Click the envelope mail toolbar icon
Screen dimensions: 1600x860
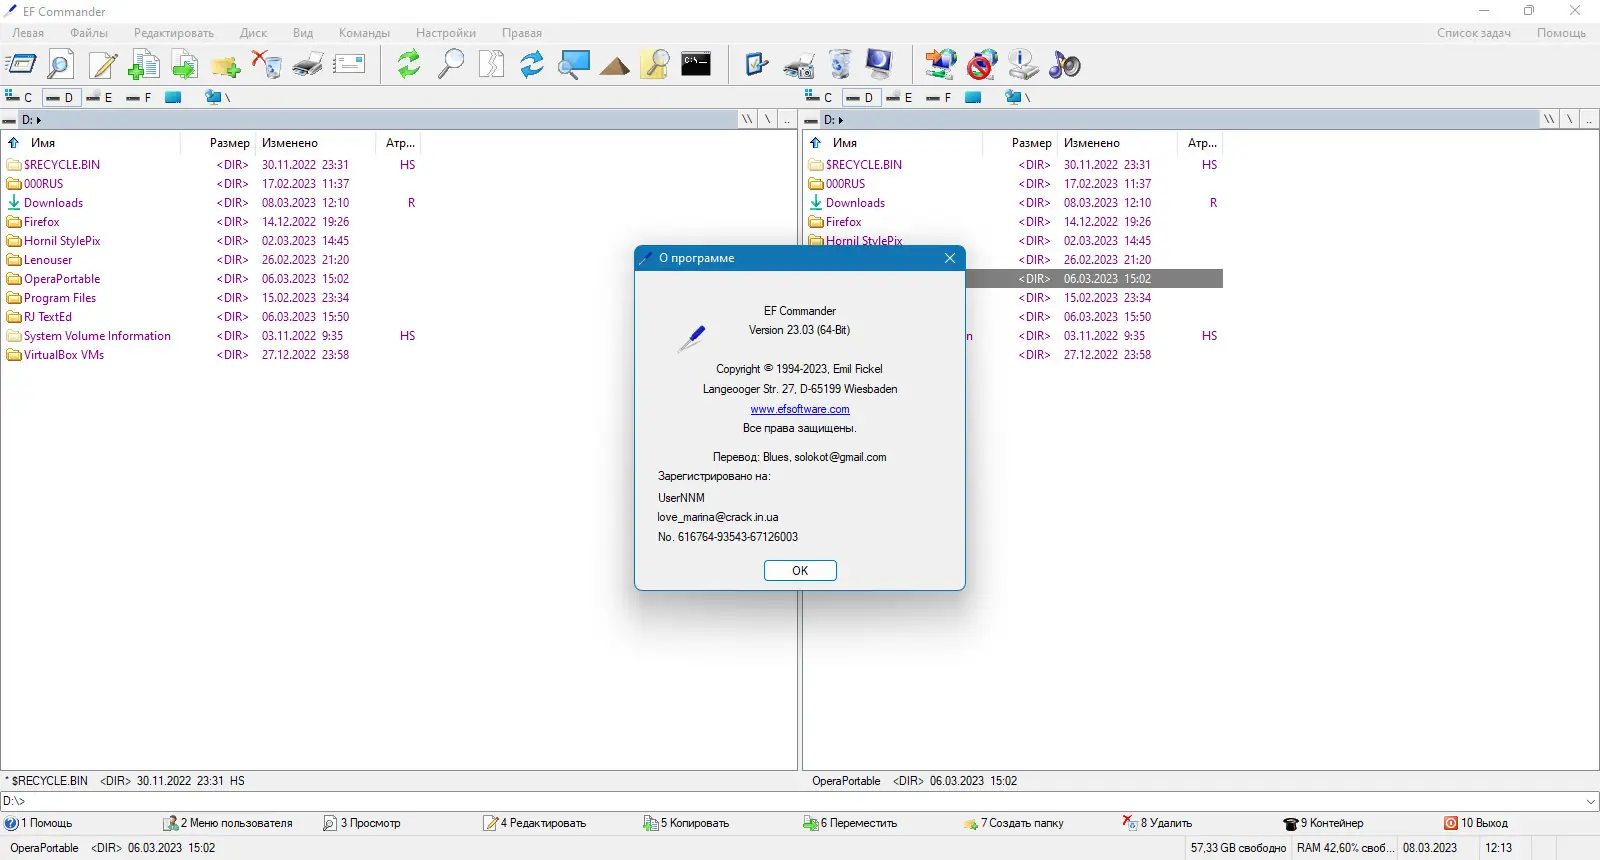[349, 65]
